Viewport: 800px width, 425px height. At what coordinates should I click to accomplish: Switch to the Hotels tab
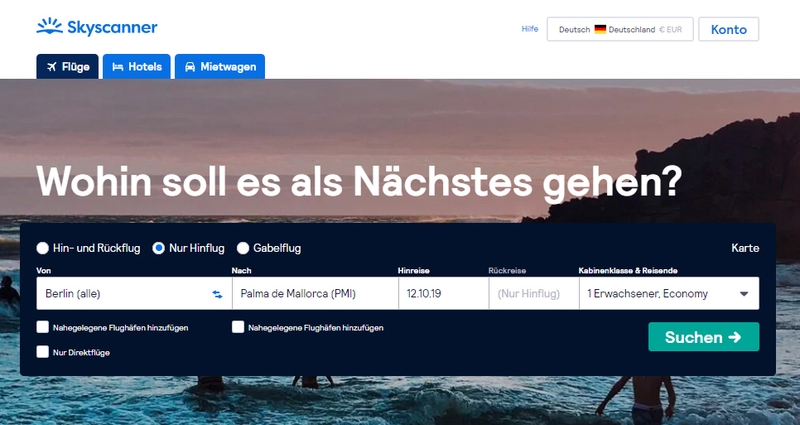(x=137, y=67)
